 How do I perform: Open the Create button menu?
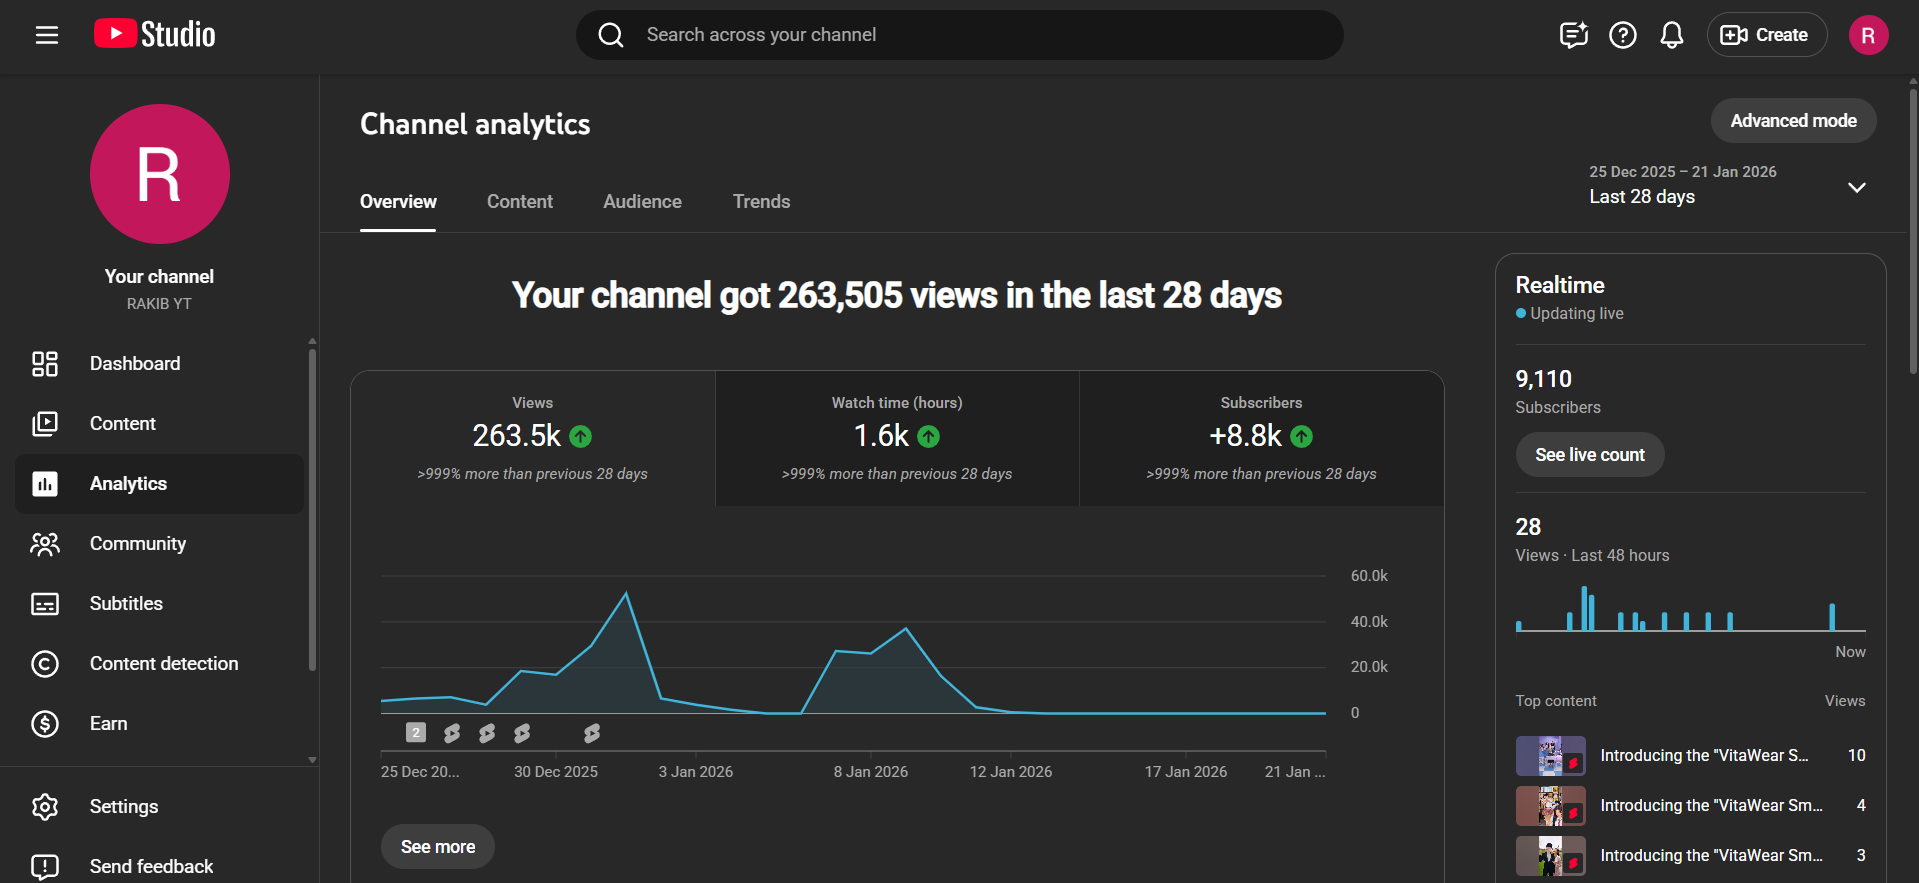[1766, 35]
